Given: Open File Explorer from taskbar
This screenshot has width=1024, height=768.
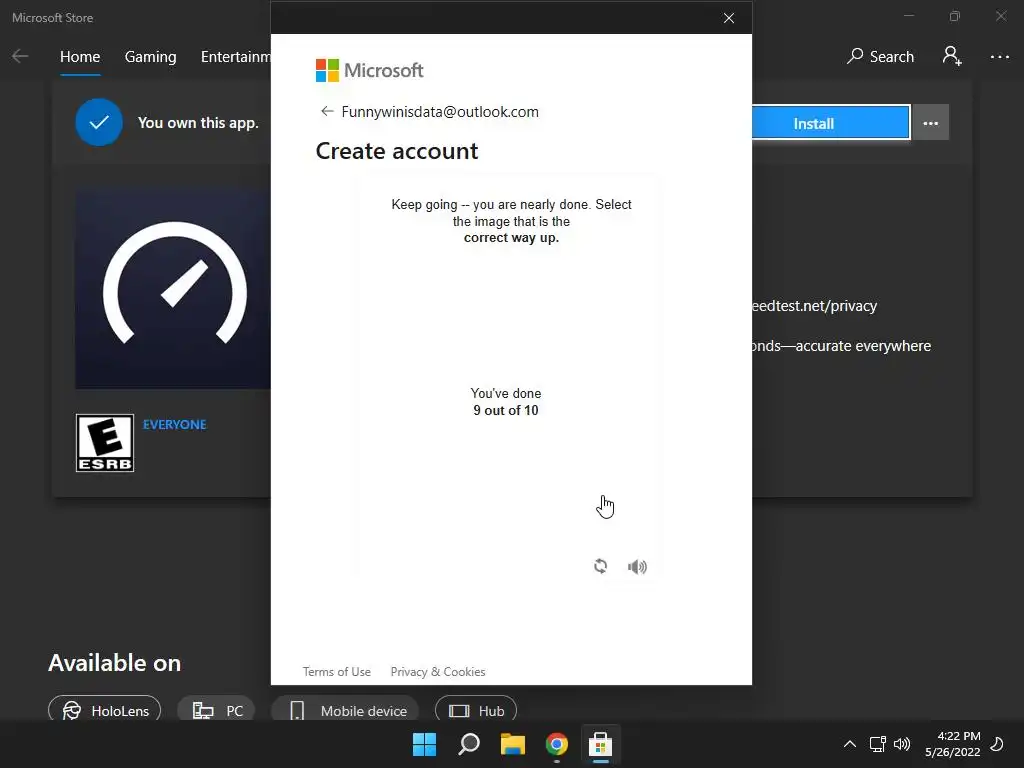Looking at the screenshot, I should [x=513, y=744].
